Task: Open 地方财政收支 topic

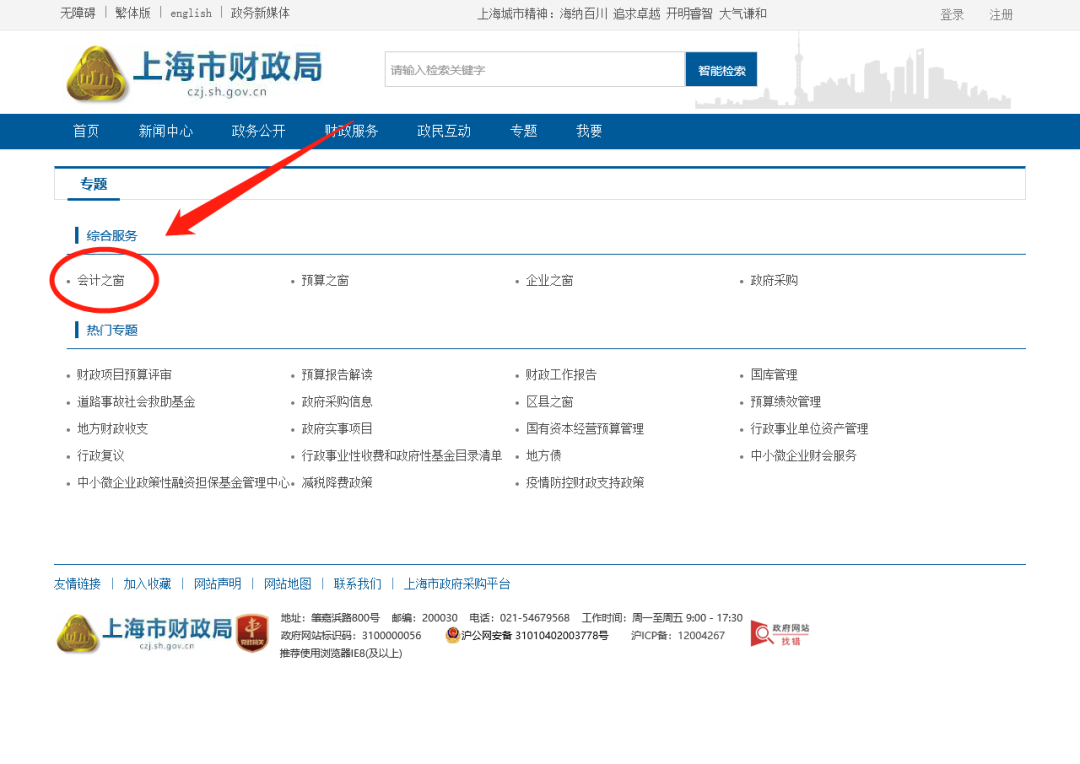Action: [x=112, y=429]
